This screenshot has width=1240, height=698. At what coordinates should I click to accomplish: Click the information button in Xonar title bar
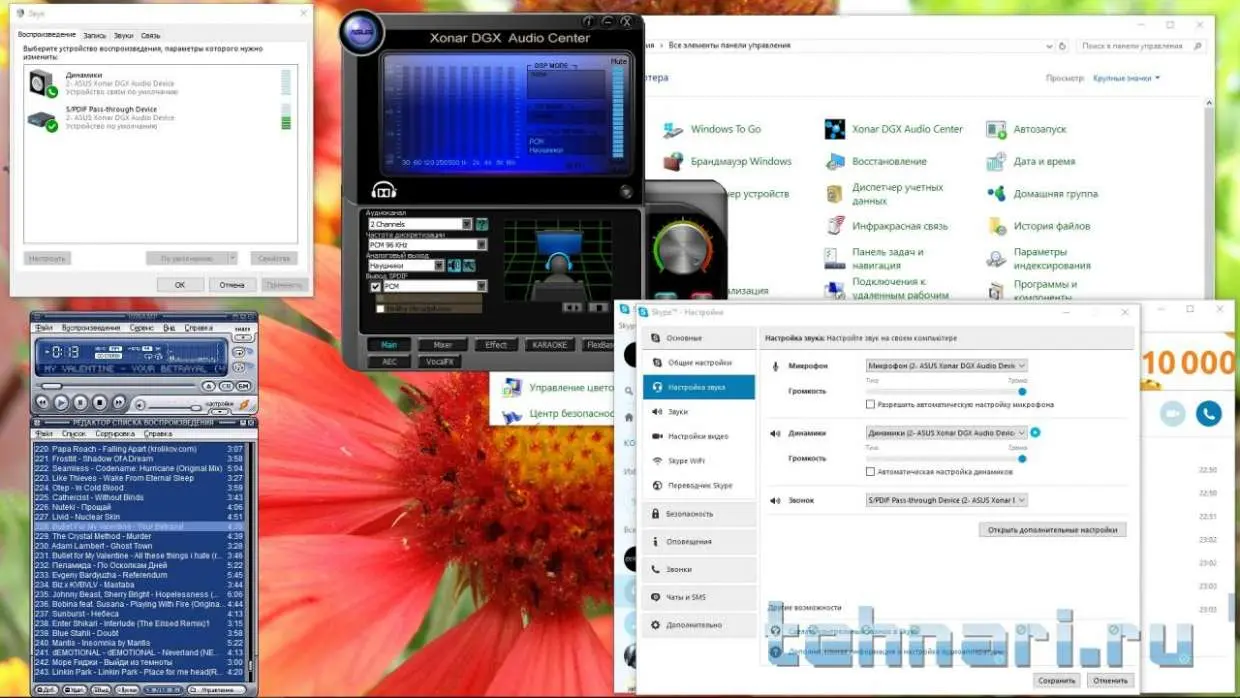[587, 21]
